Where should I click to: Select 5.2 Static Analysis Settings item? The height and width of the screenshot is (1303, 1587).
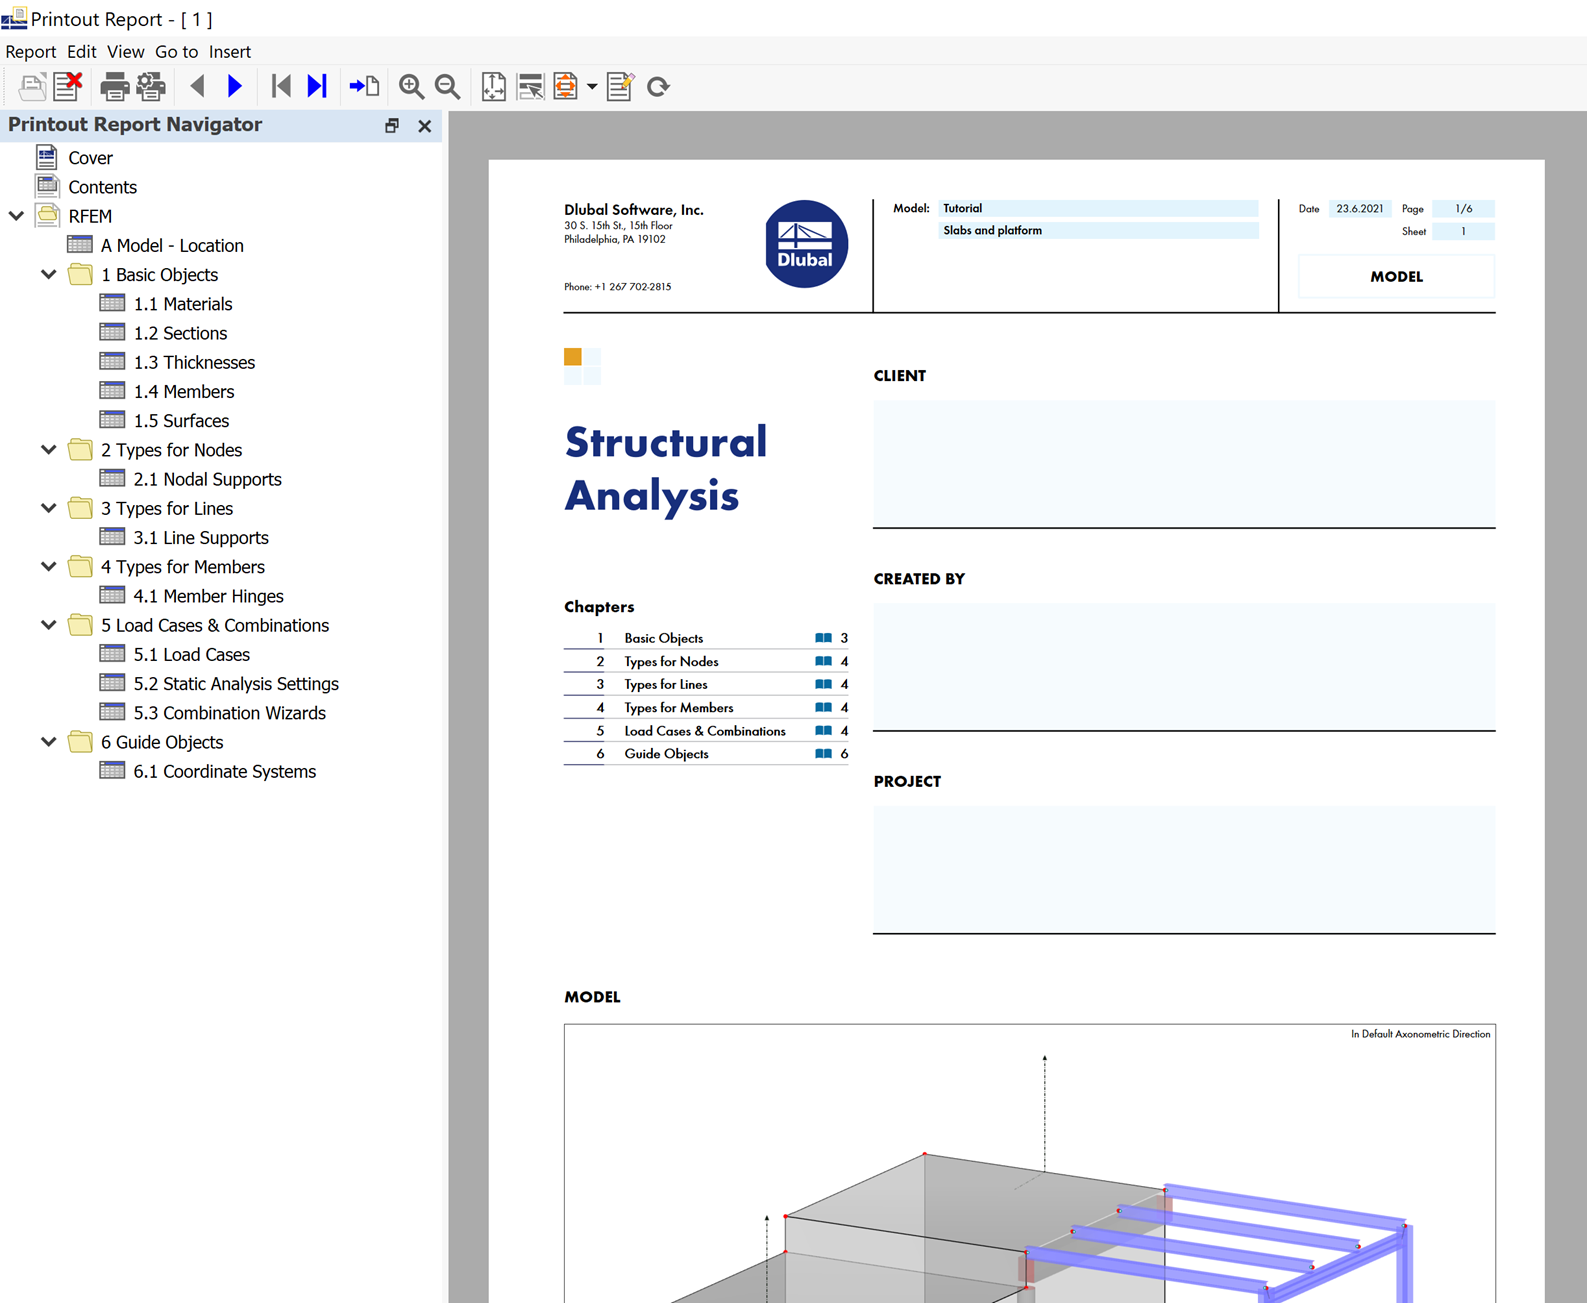click(236, 684)
